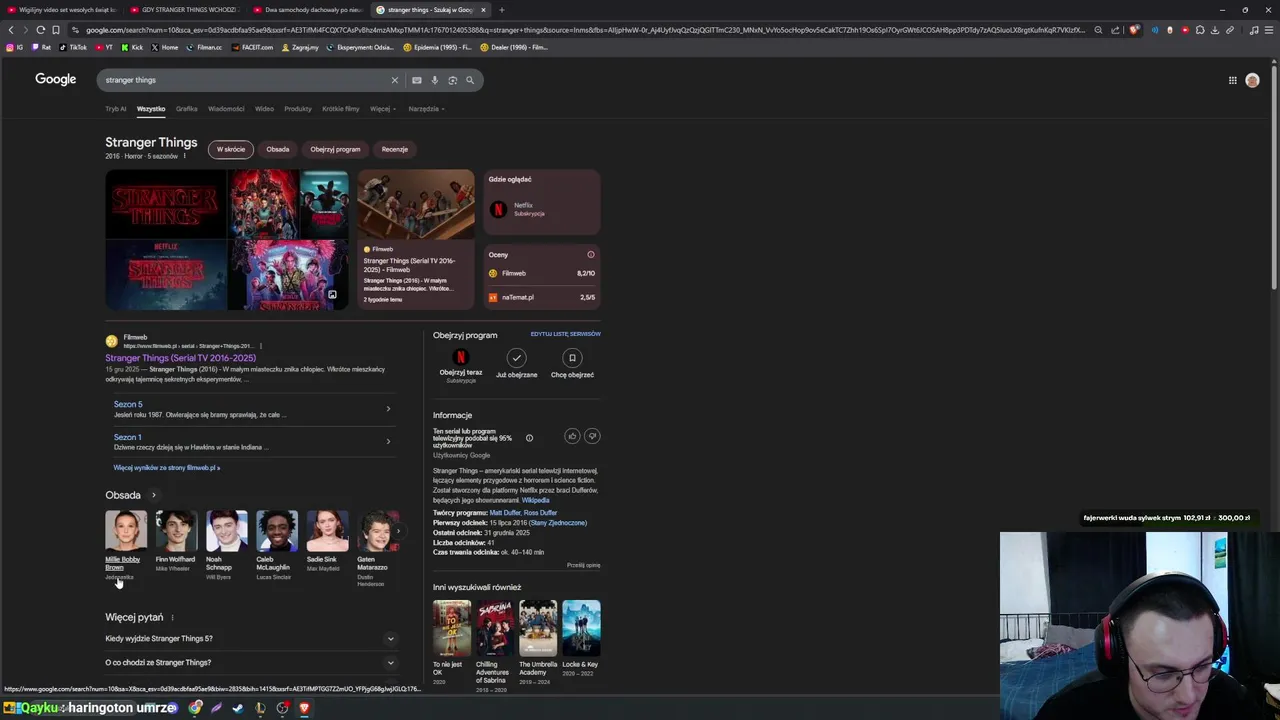
Task: Expand question Kiedy wyjdzie Stranger Things 5?
Action: point(251,638)
